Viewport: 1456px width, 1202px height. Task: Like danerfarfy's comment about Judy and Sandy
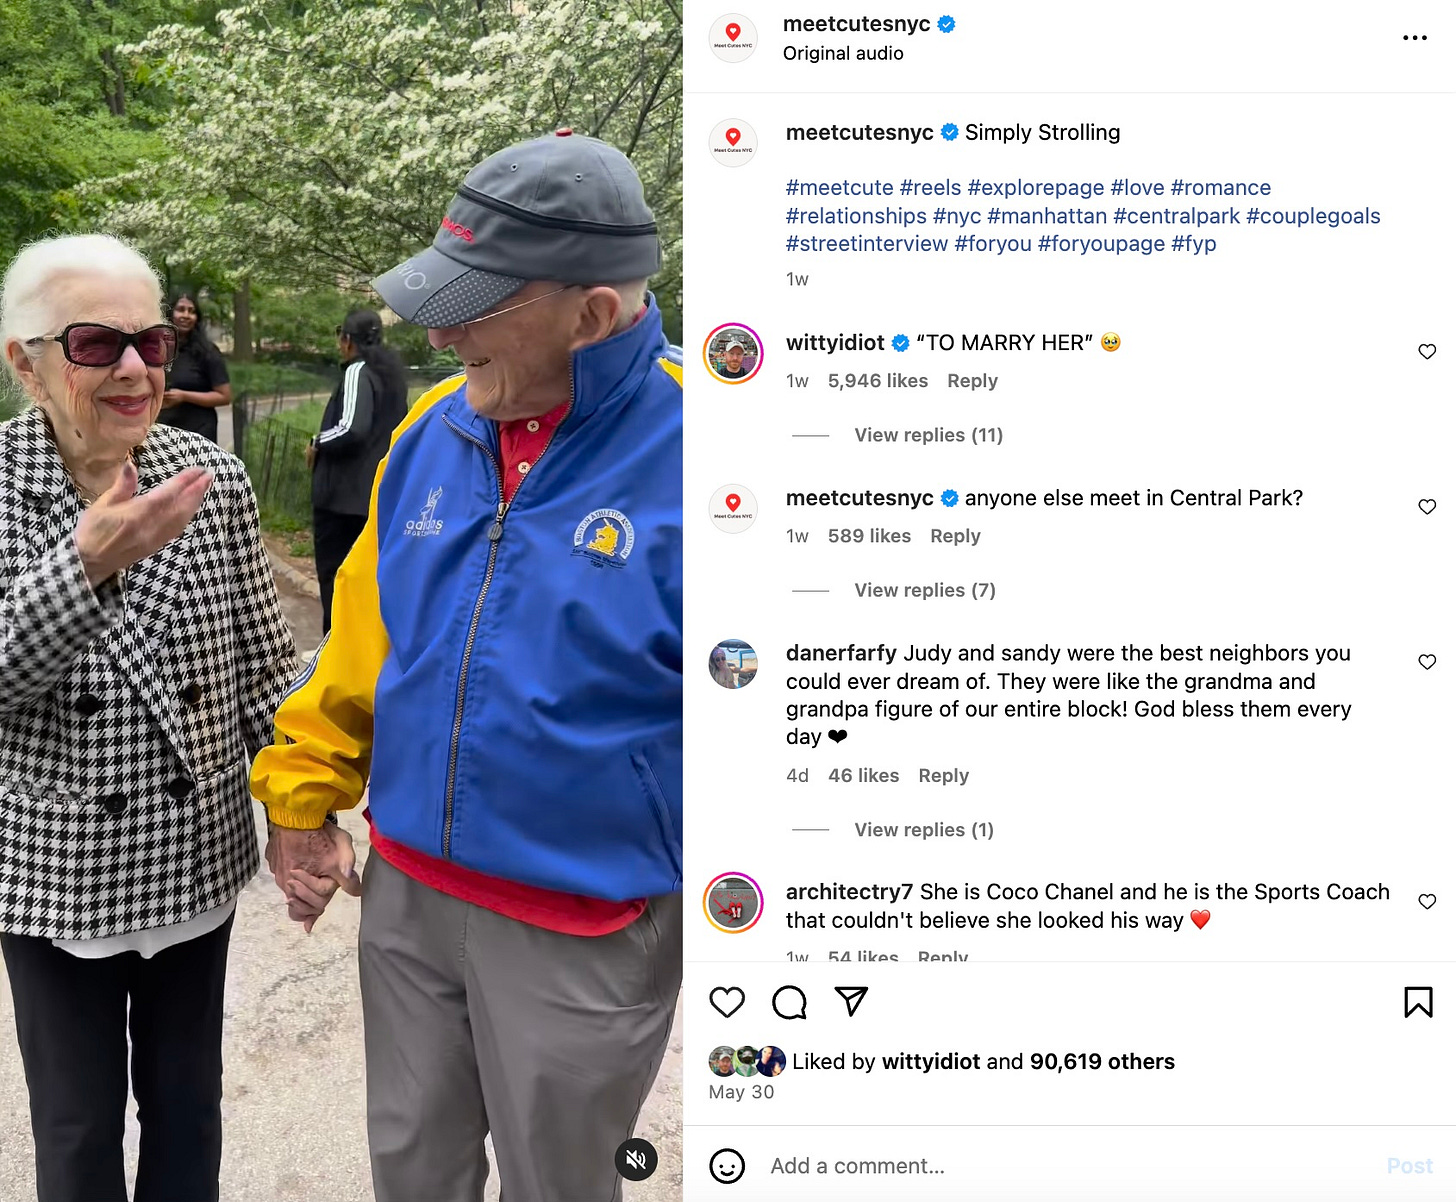pyautogui.click(x=1427, y=661)
